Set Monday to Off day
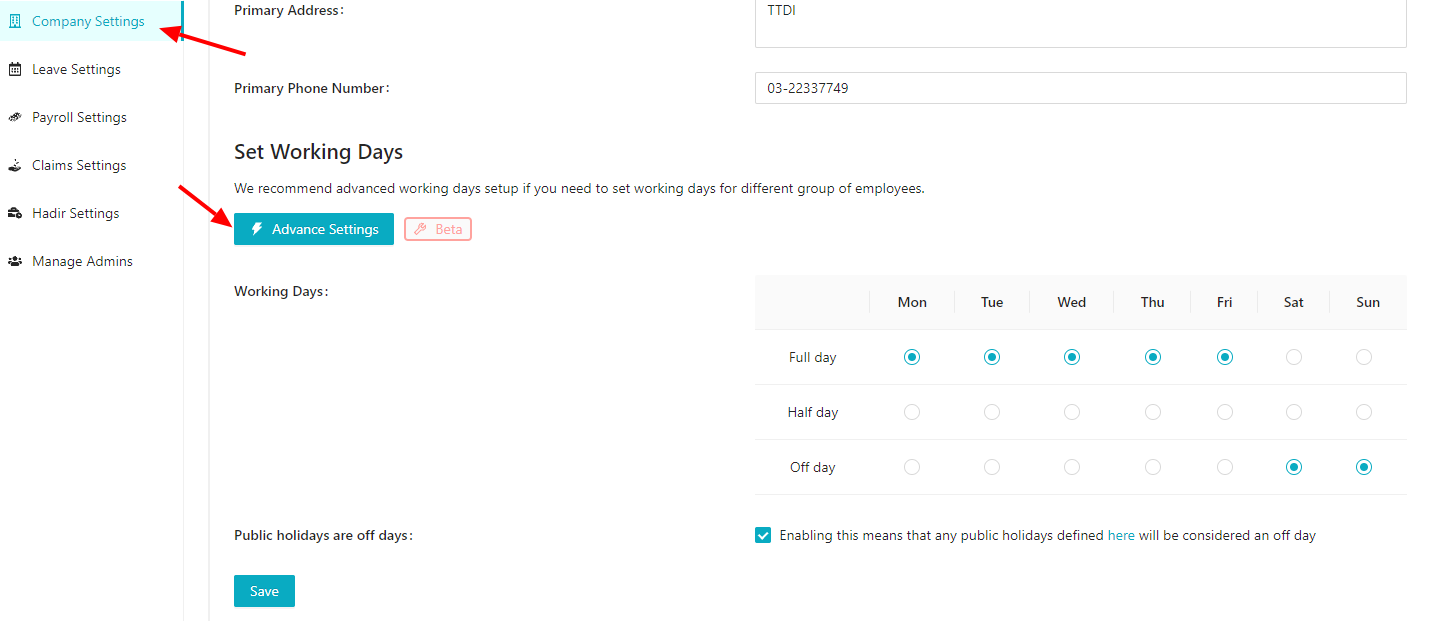The height and width of the screenshot is (621, 1439). [912, 467]
